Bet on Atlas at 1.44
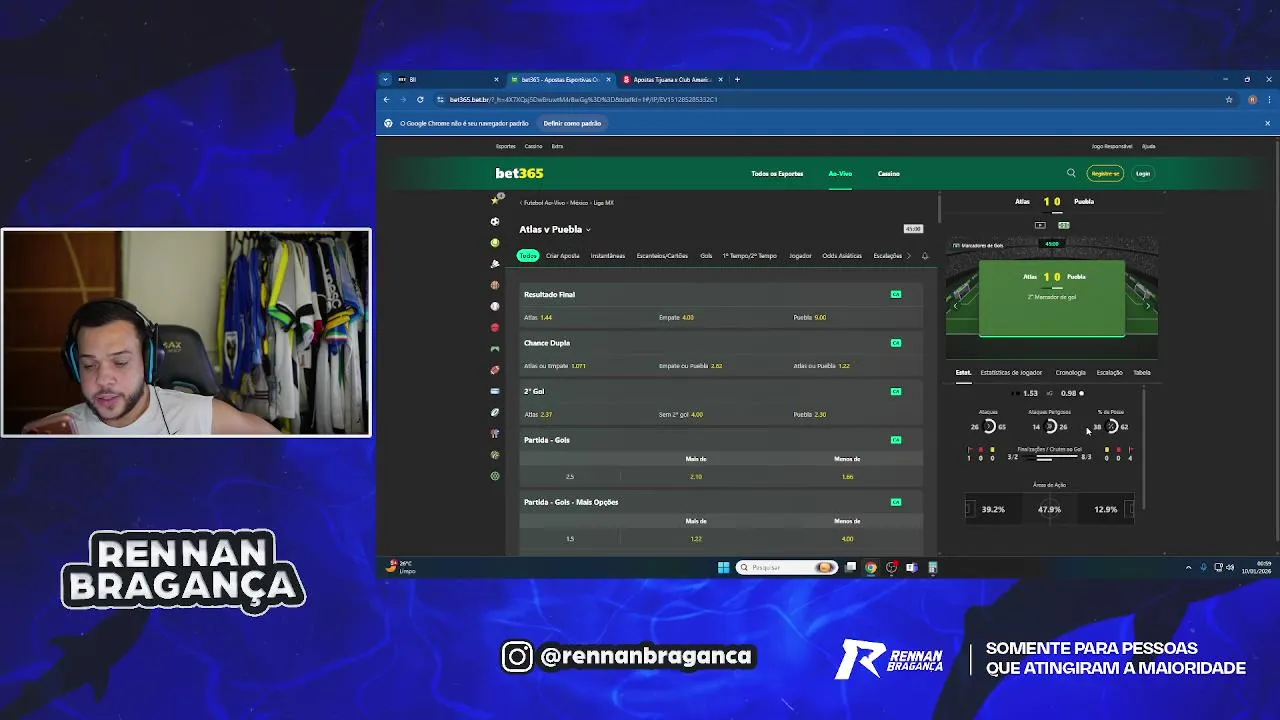This screenshot has width=1280, height=720. point(586,317)
